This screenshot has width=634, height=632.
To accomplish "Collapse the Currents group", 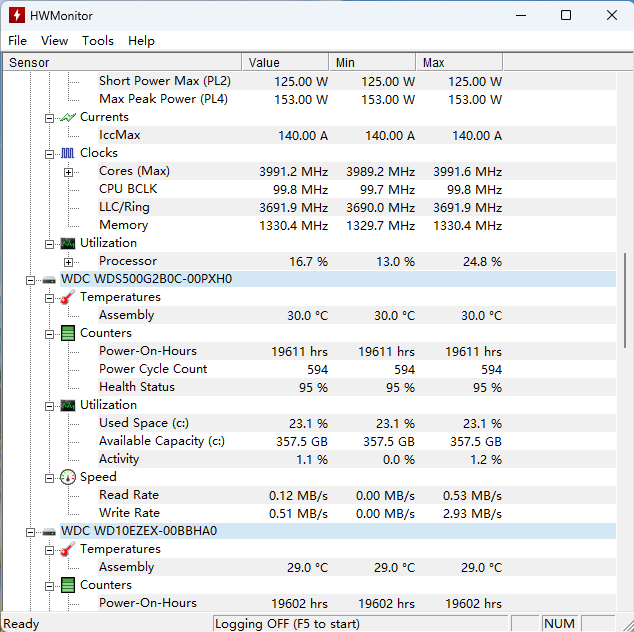I will tap(49, 118).
